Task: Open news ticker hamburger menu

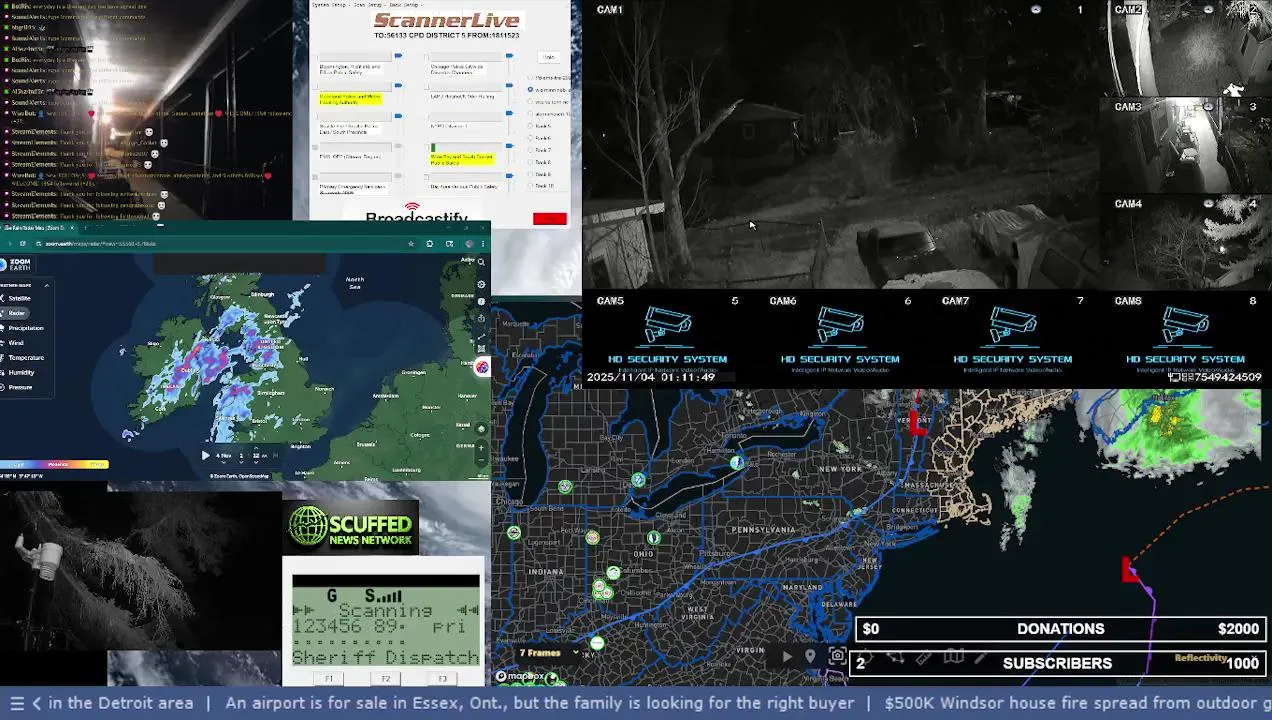Action: (x=17, y=703)
